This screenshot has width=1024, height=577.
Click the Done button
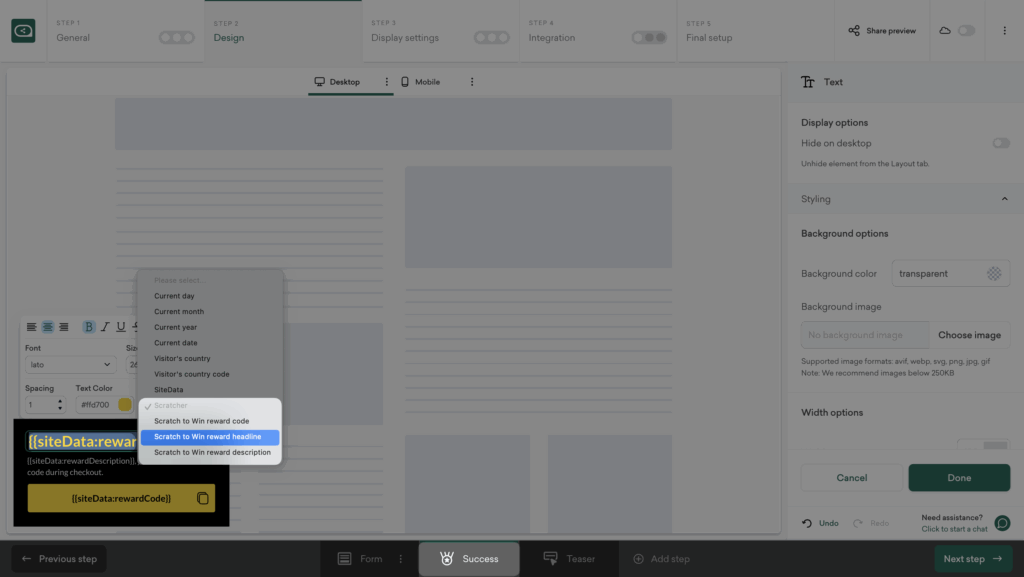959,478
